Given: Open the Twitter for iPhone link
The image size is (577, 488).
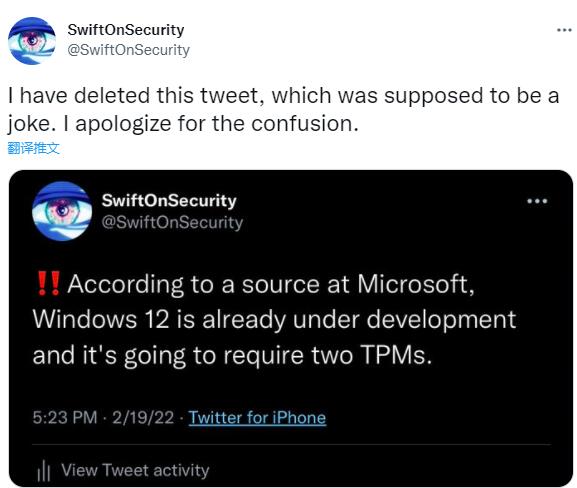Looking at the screenshot, I should click(257, 418).
